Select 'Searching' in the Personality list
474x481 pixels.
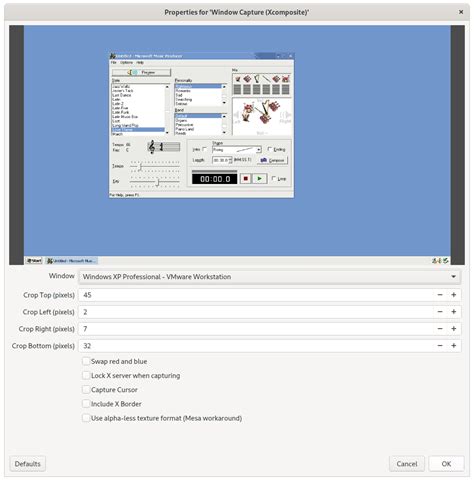(184, 99)
